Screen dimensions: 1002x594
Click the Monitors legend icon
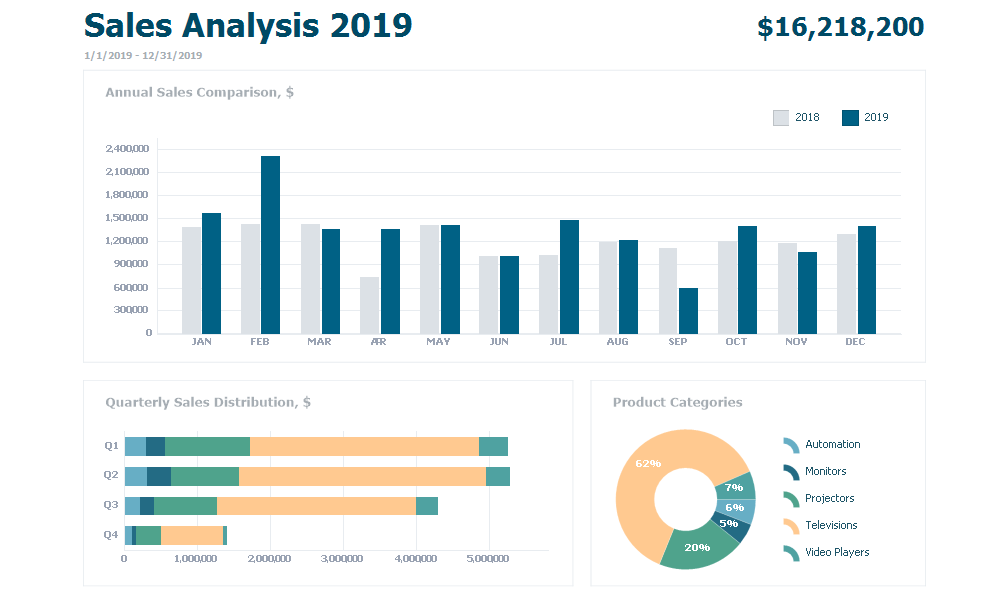coord(789,471)
